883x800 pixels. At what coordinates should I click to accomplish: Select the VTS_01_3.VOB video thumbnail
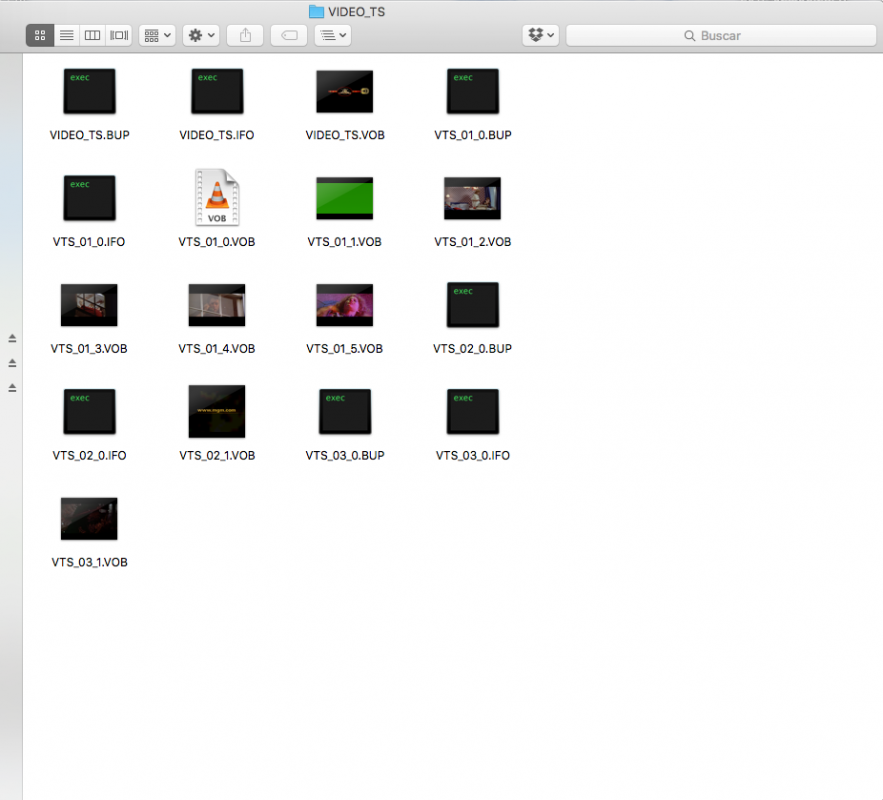[89, 305]
